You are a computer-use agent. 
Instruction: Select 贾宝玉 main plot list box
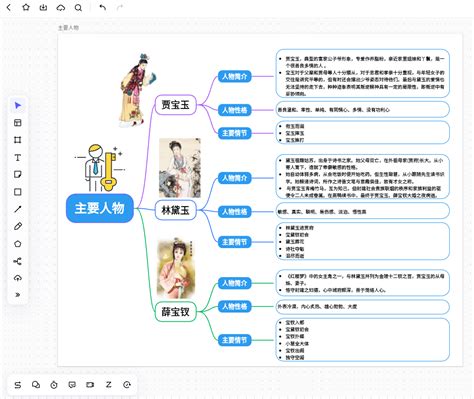point(363,132)
